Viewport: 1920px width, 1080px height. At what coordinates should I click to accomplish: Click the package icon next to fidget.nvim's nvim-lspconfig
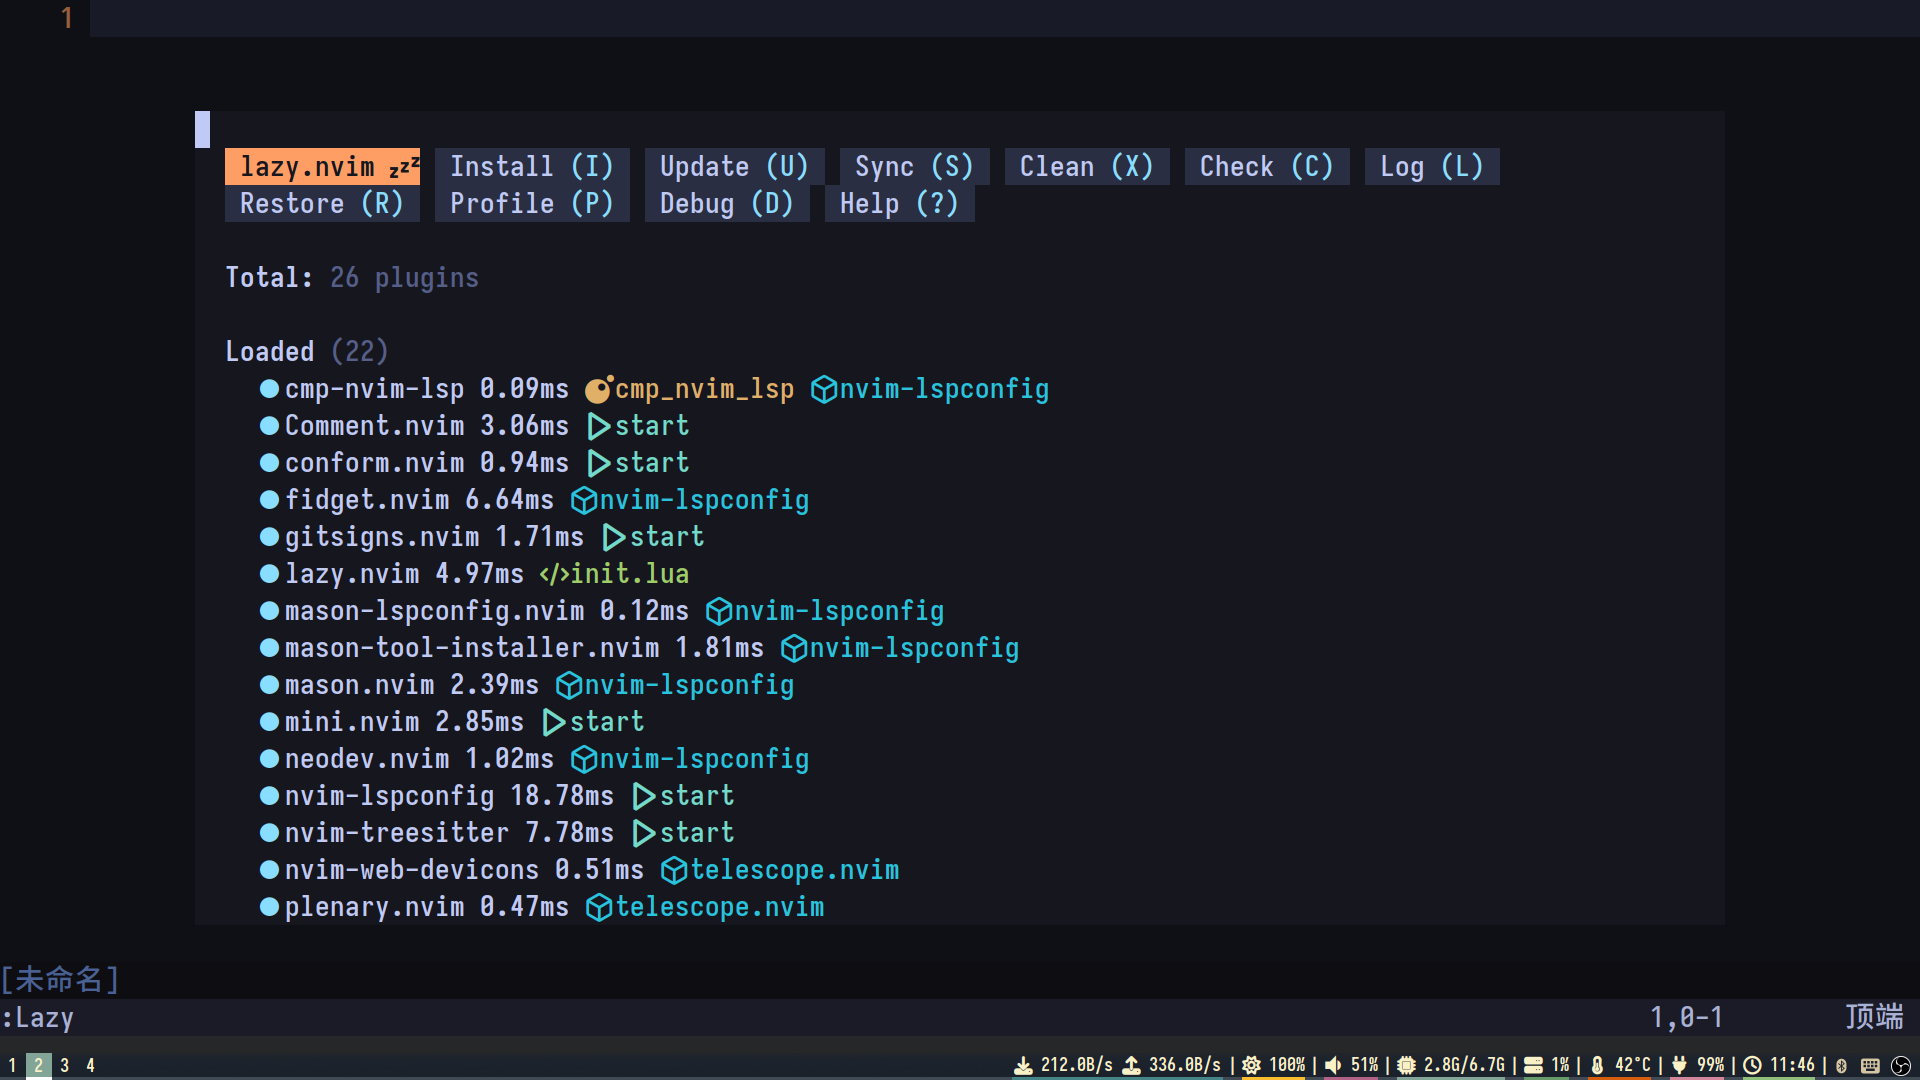584,500
